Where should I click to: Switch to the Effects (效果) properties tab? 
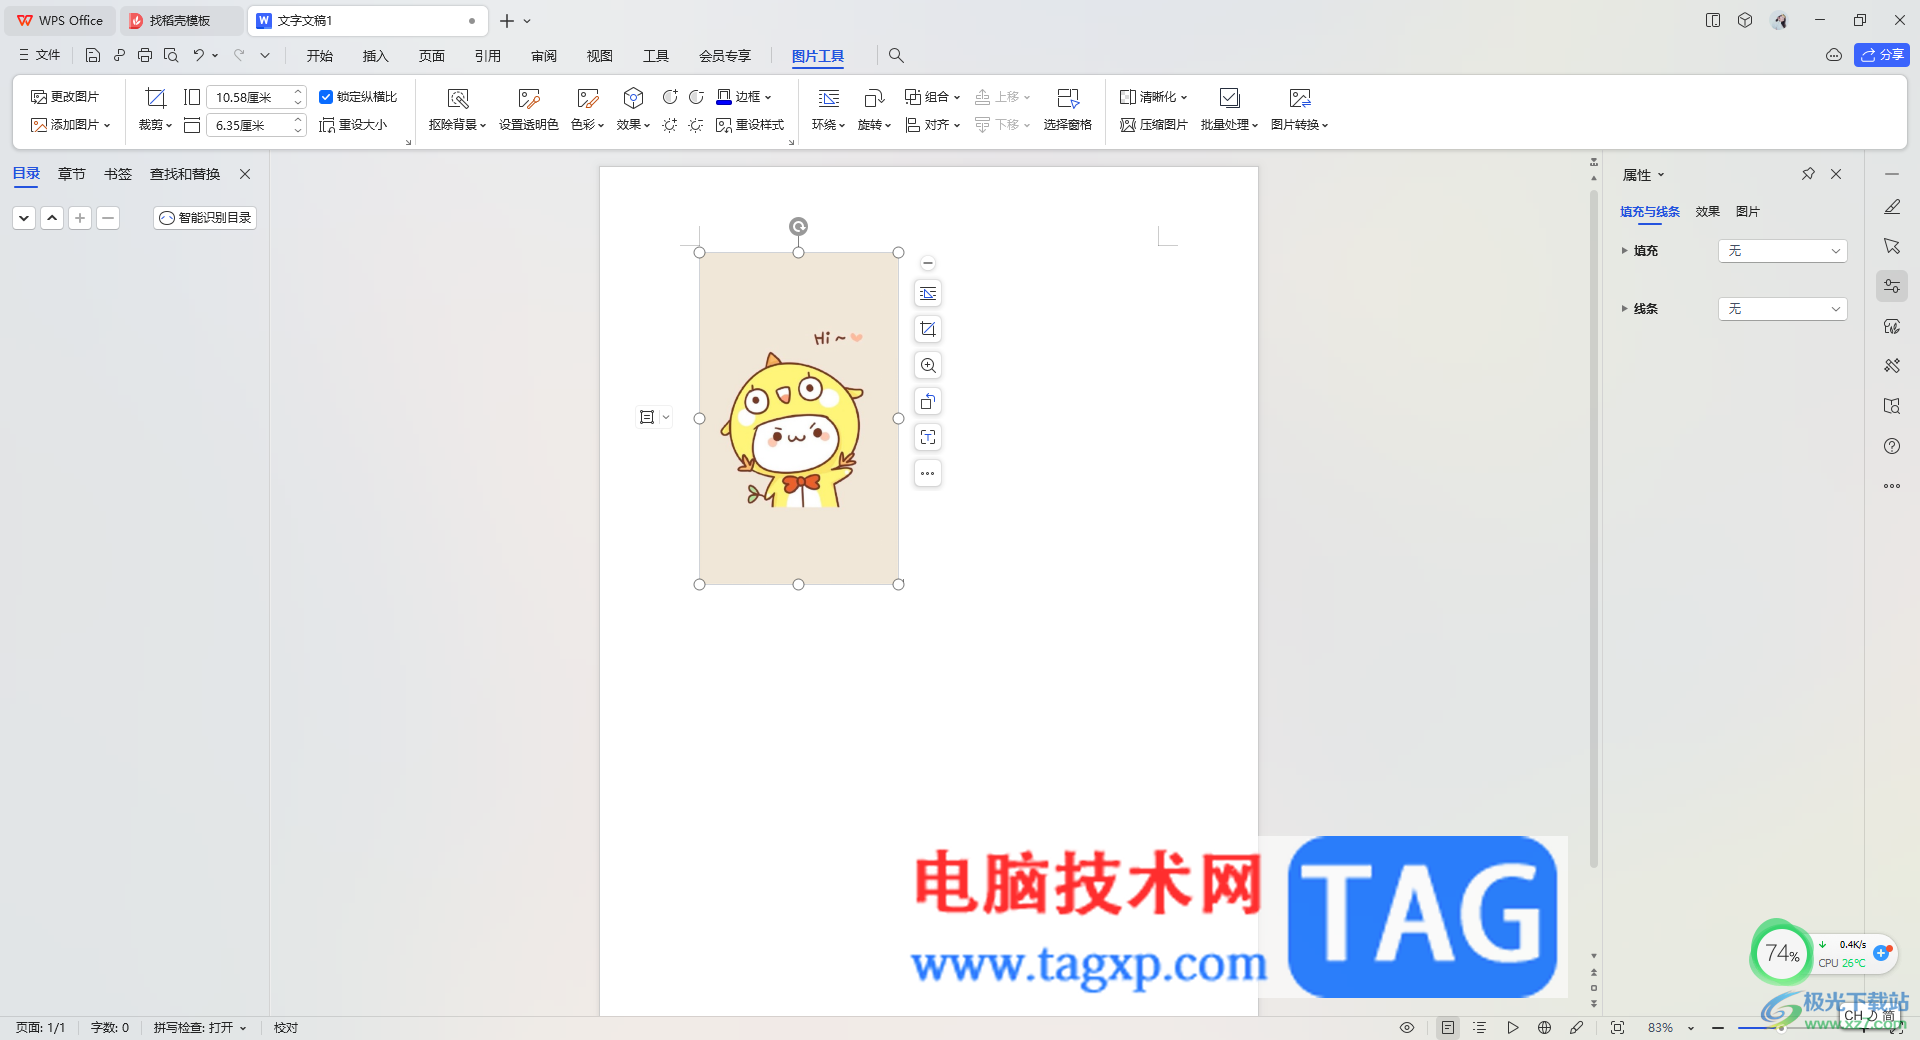(1707, 211)
